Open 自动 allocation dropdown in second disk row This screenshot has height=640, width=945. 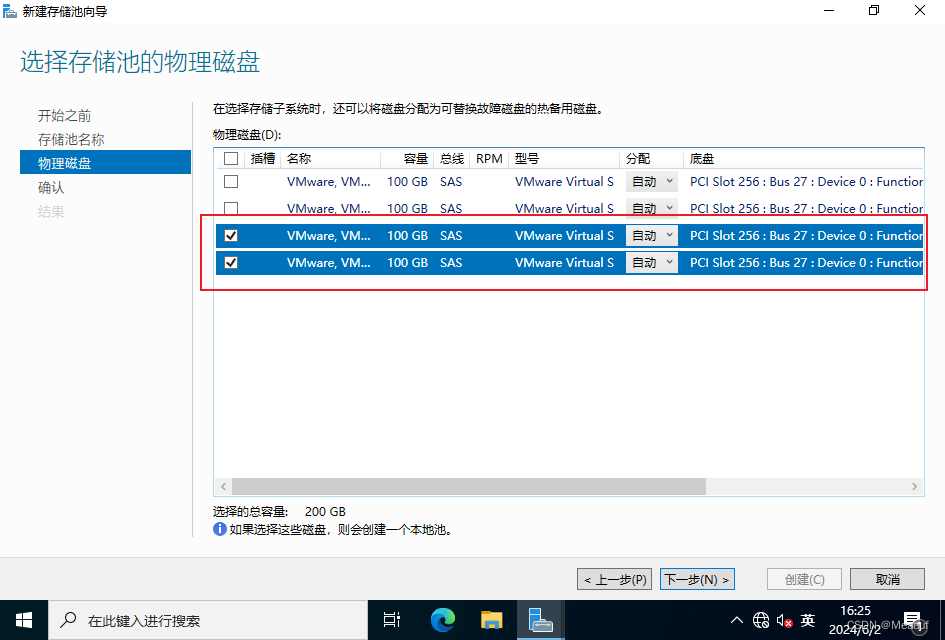click(x=651, y=209)
